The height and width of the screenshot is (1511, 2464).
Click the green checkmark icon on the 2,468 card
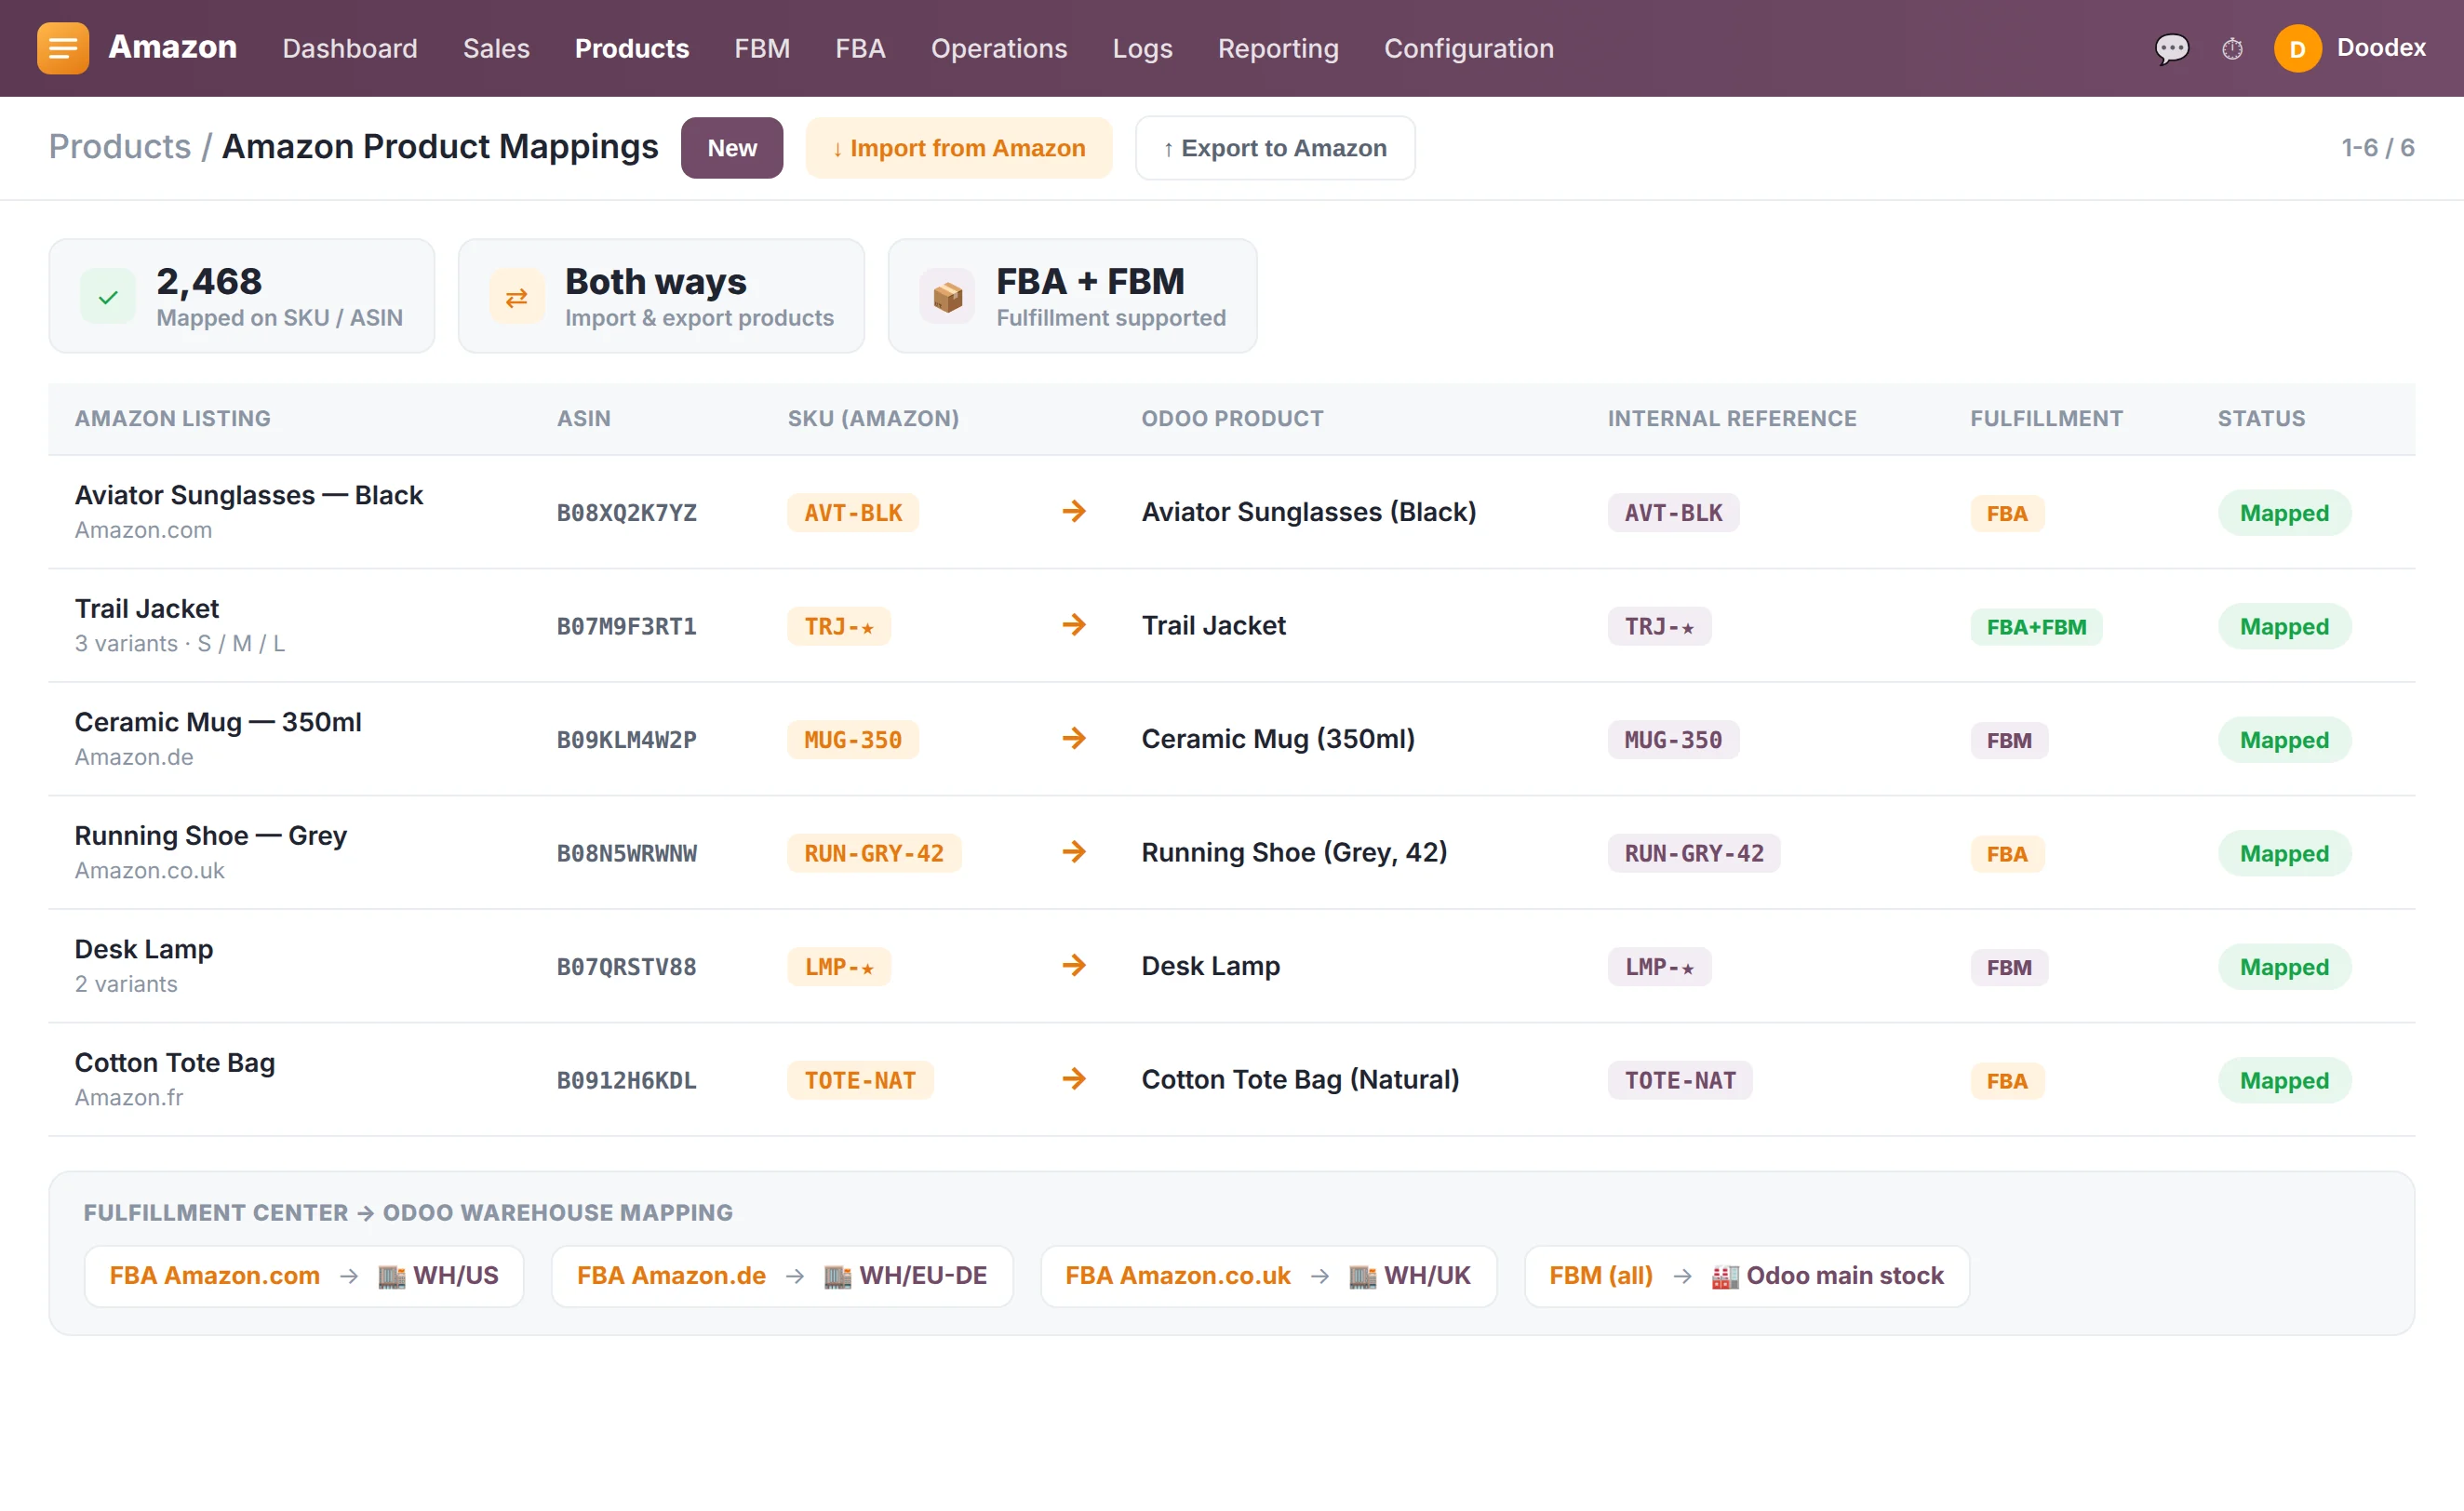coord(108,296)
